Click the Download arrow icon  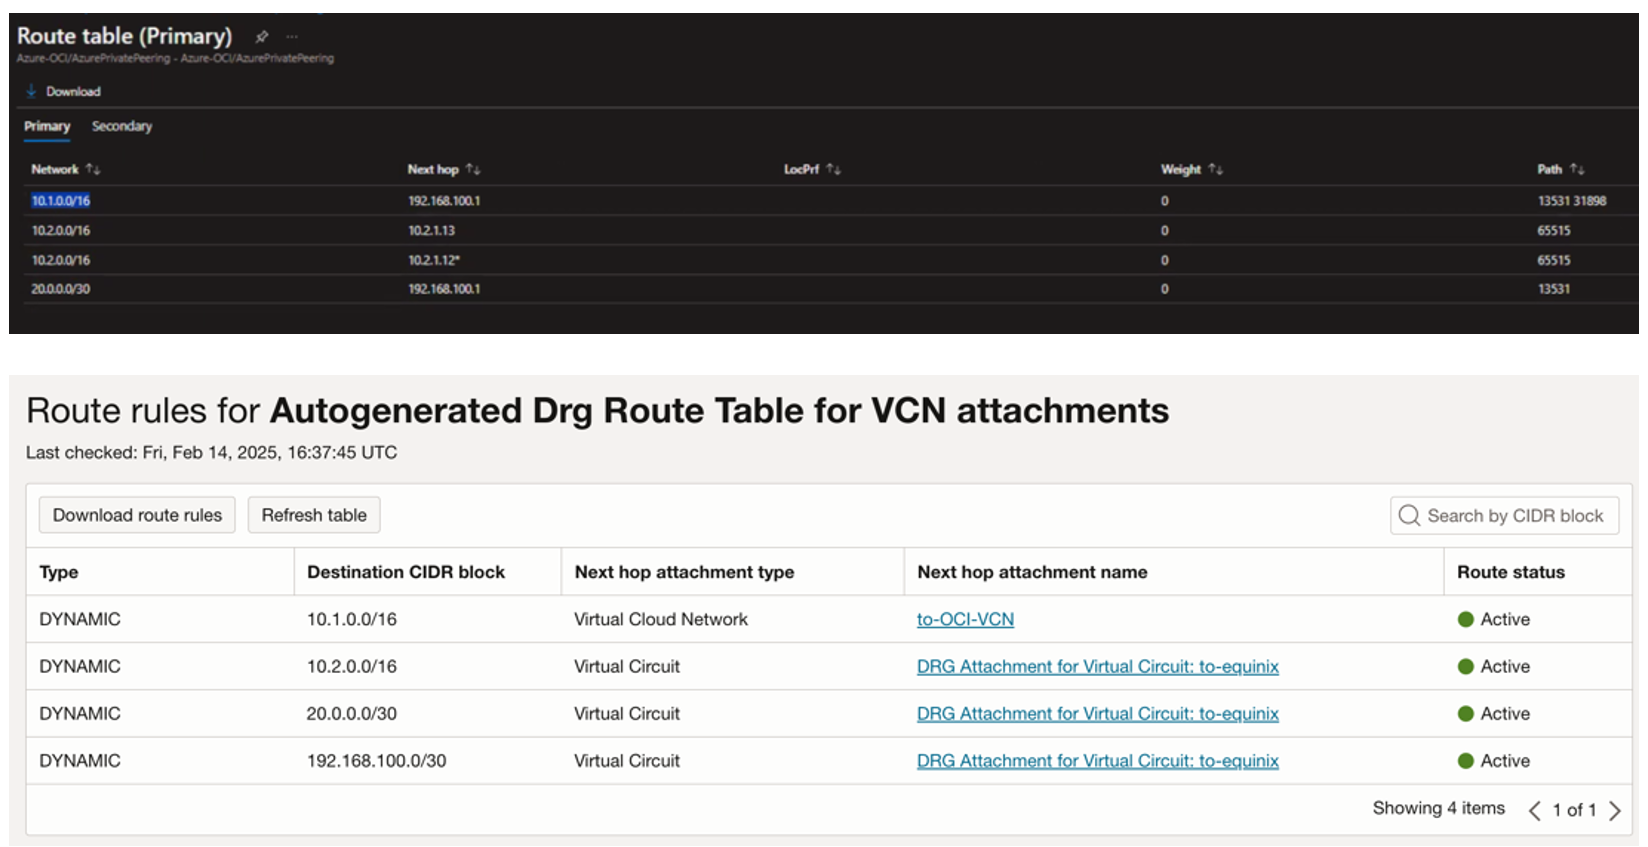point(32,91)
